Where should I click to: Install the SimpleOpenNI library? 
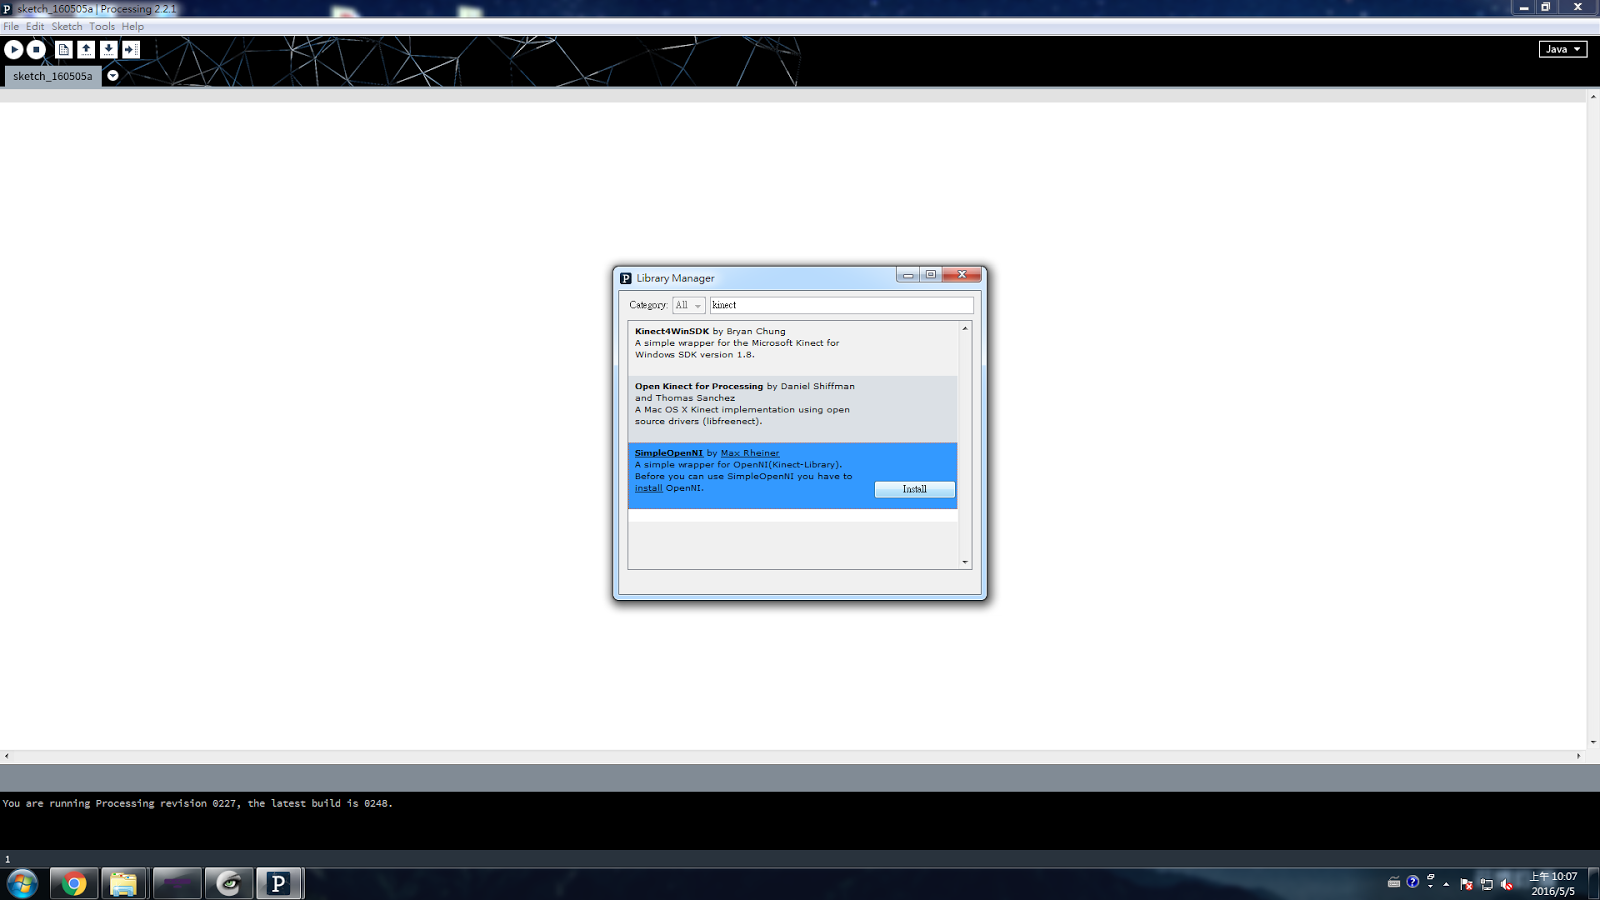tap(915, 489)
